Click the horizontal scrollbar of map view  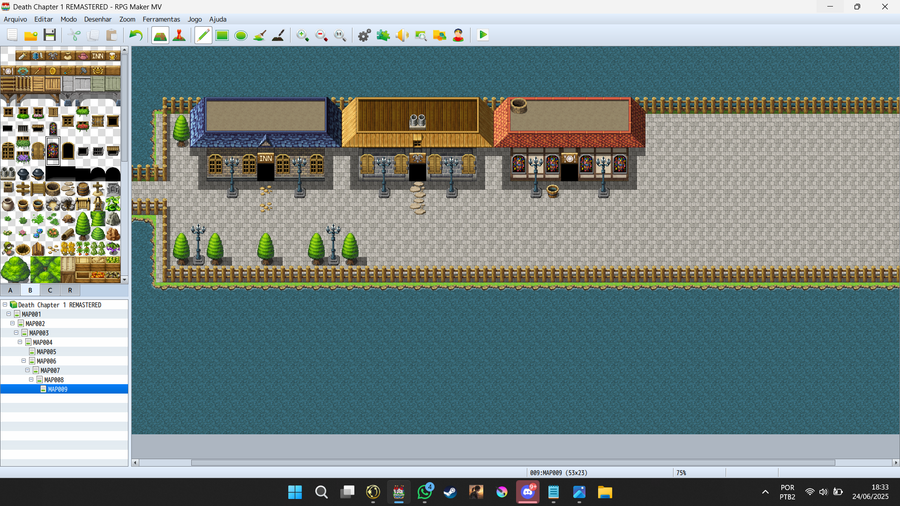click(x=513, y=462)
